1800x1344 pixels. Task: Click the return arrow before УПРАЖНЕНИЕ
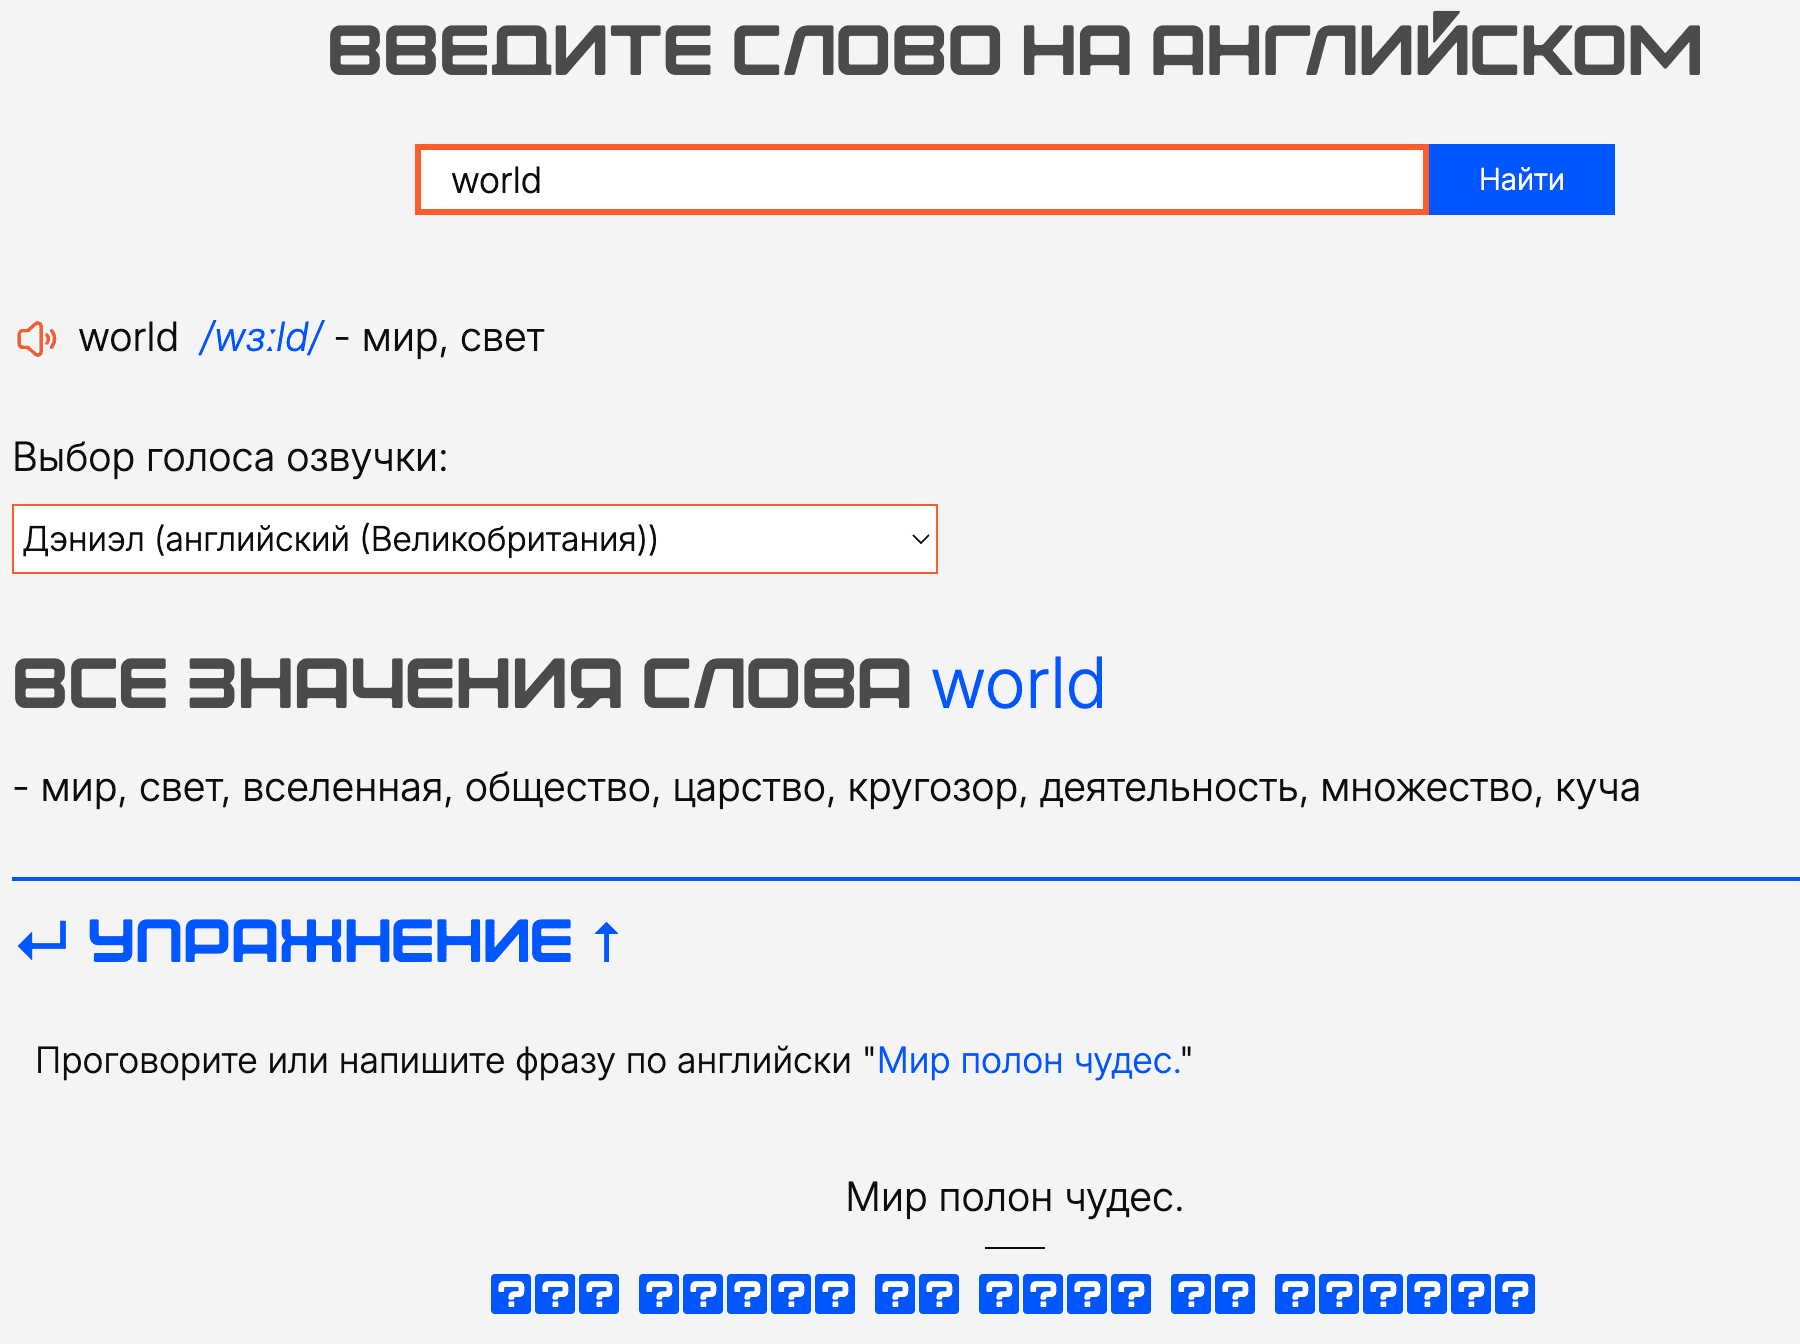click(x=41, y=941)
